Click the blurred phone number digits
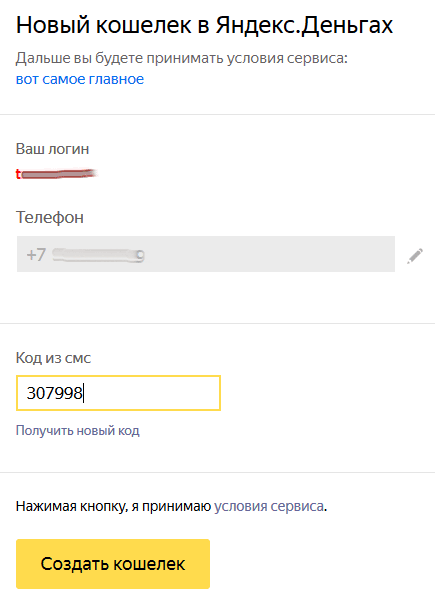 pos(98,255)
